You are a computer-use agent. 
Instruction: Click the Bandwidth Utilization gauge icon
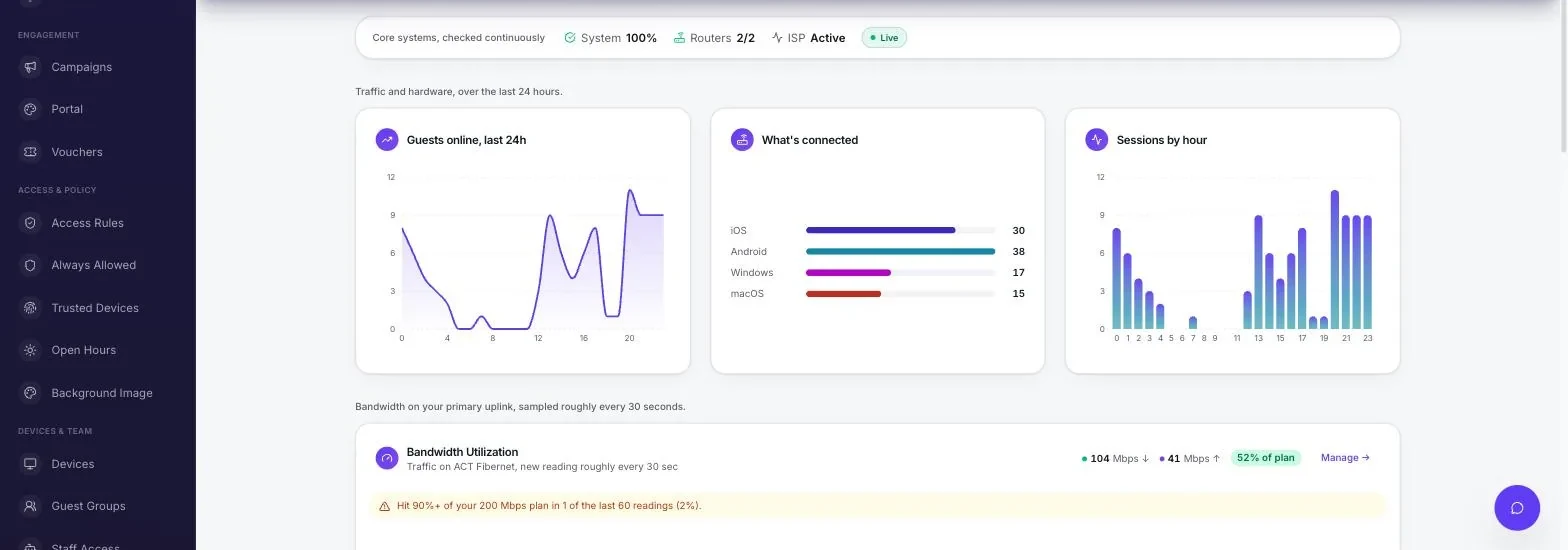(x=387, y=458)
